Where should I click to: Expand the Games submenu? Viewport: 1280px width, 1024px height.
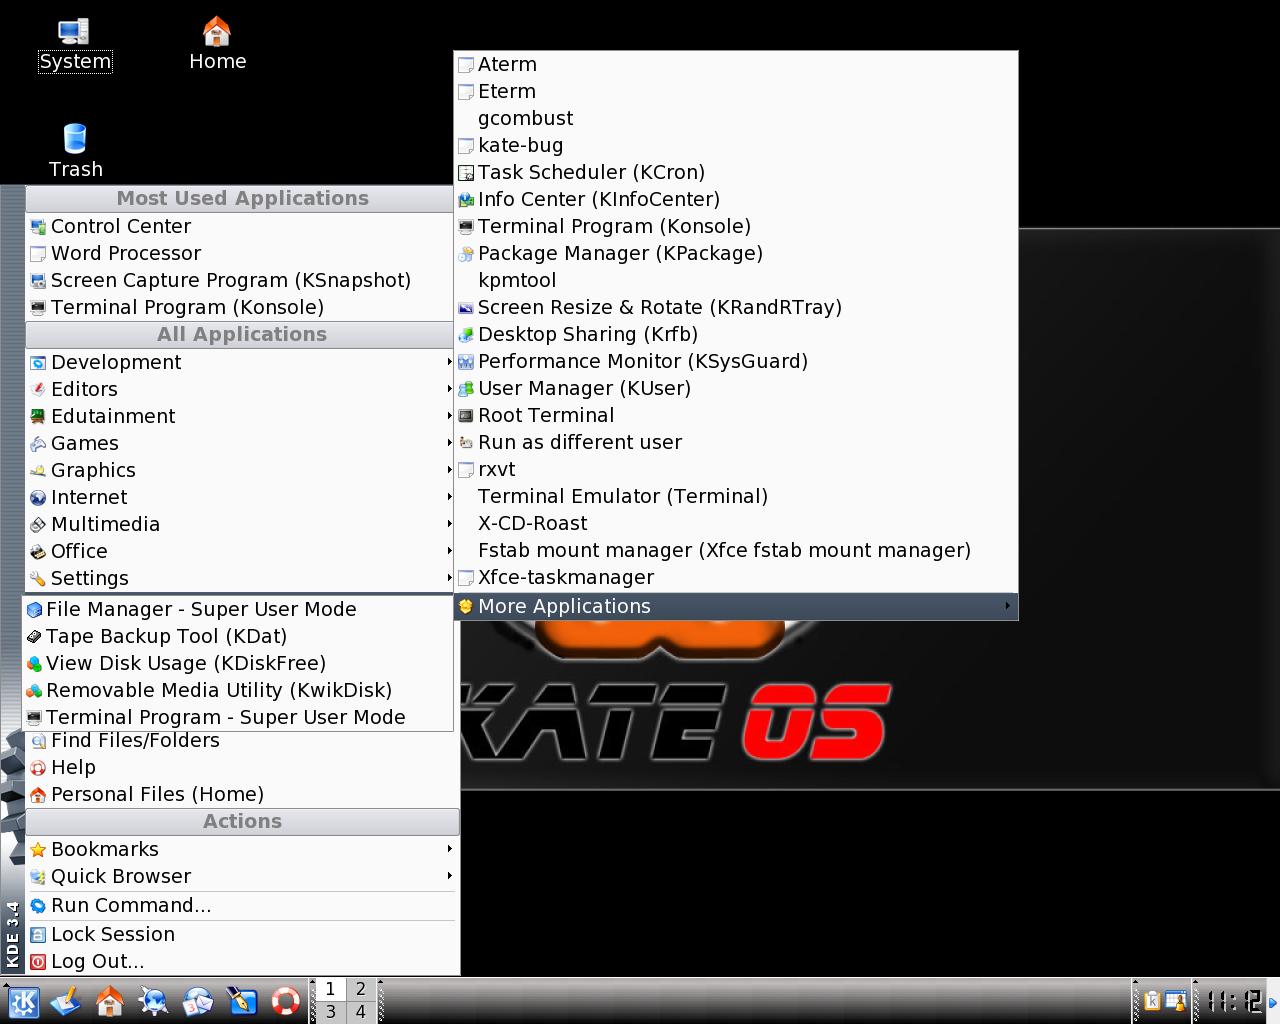point(239,444)
